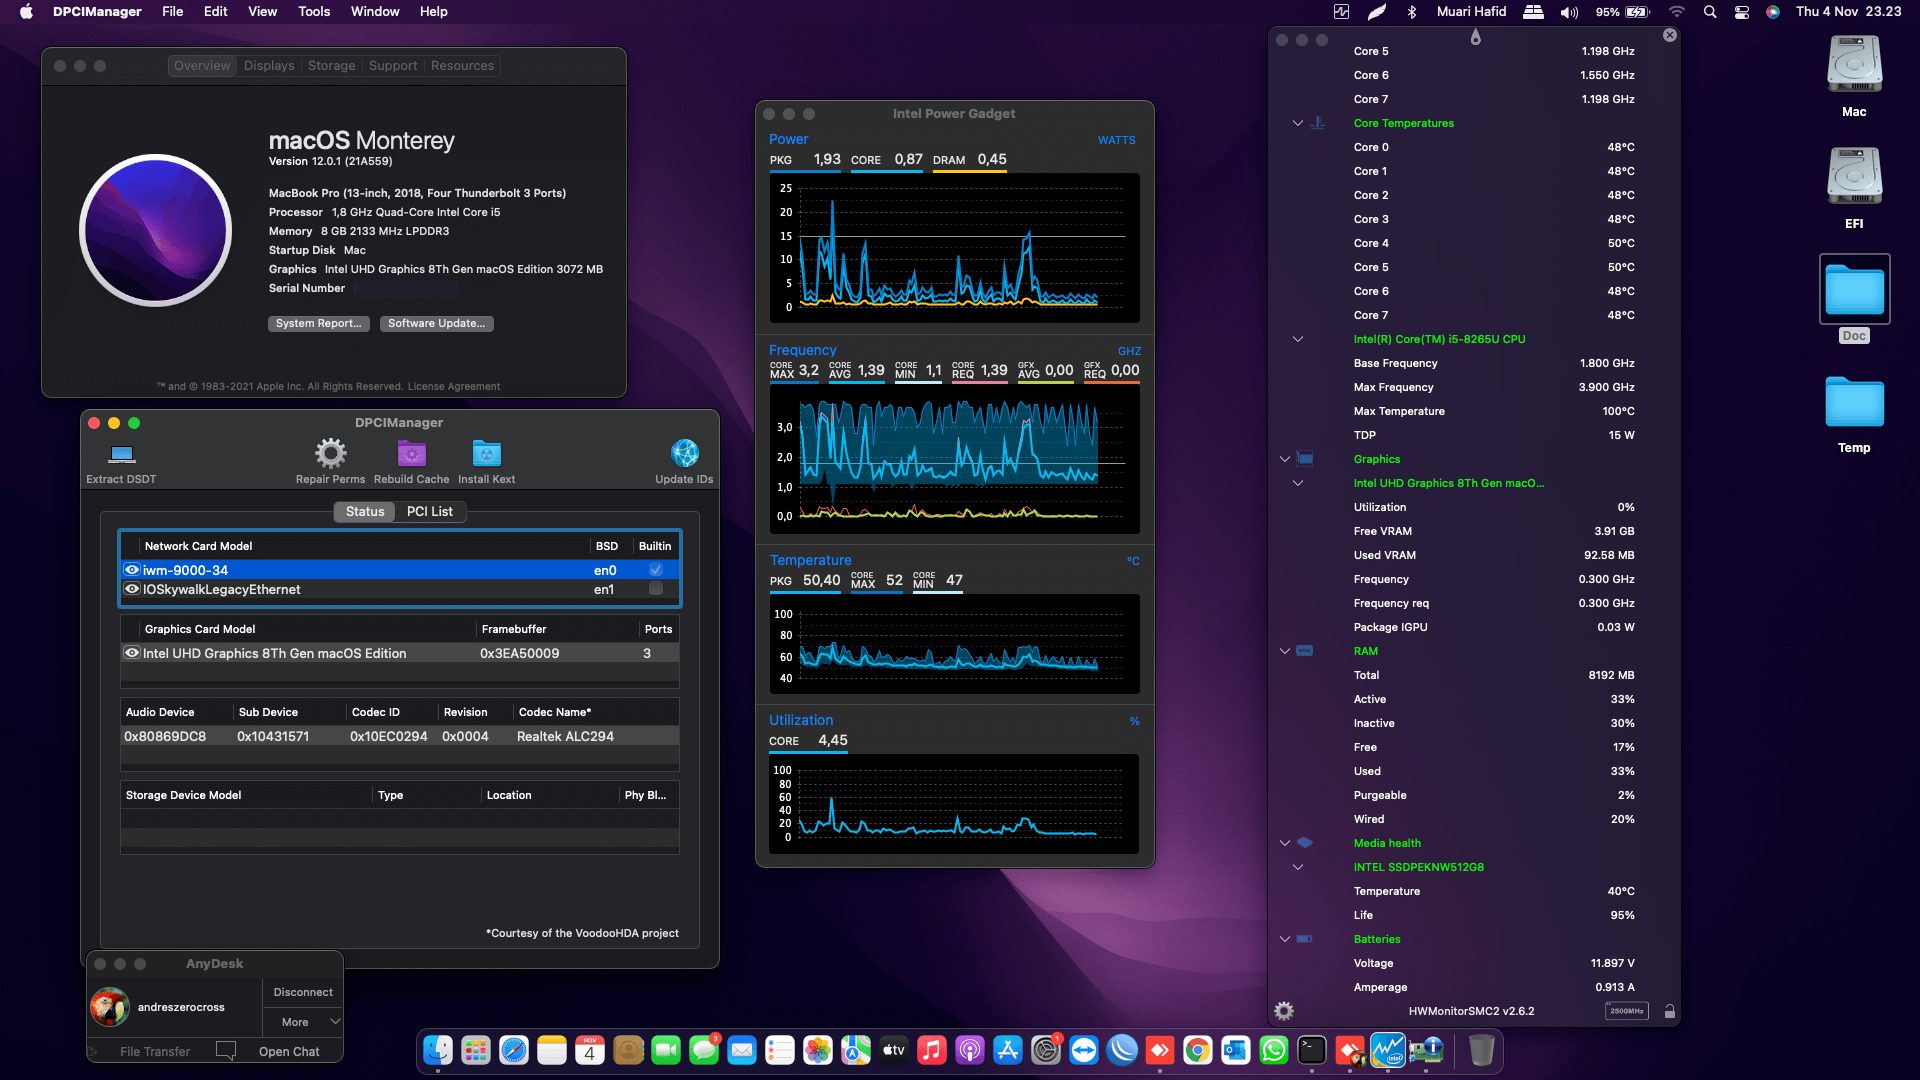This screenshot has height=1080, width=1920.
Task: Open TeamViewer from the Dock
Action: (1084, 1050)
